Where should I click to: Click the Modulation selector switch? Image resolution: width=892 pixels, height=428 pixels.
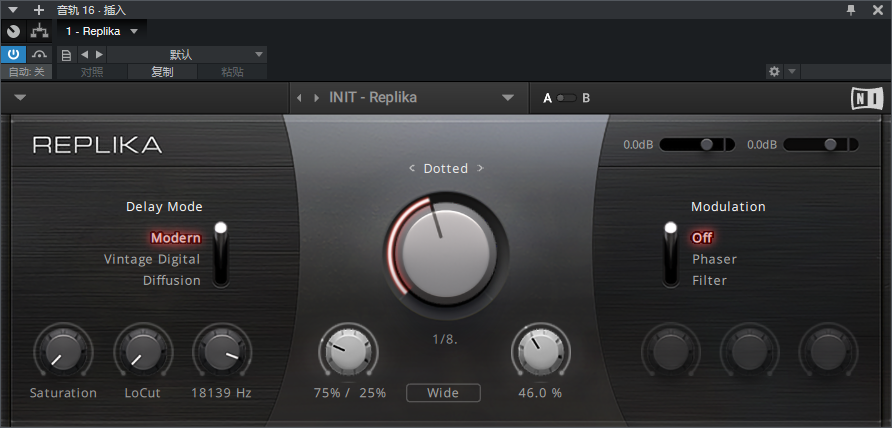(x=671, y=254)
